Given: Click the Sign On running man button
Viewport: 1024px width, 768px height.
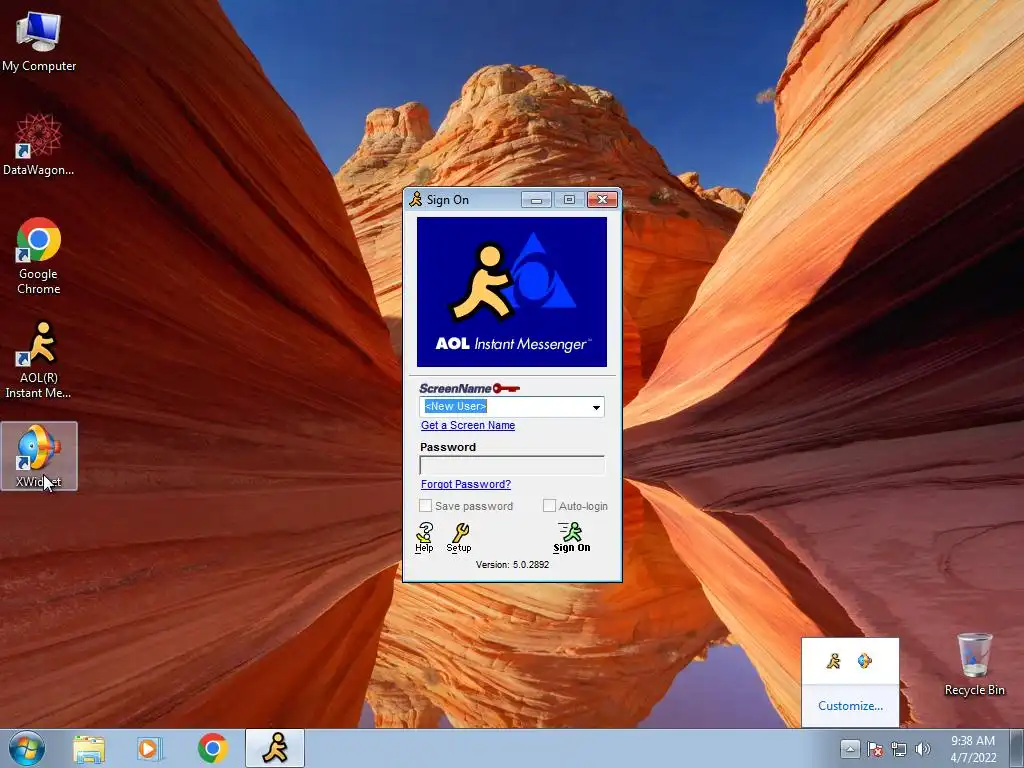Looking at the screenshot, I should click(x=571, y=537).
